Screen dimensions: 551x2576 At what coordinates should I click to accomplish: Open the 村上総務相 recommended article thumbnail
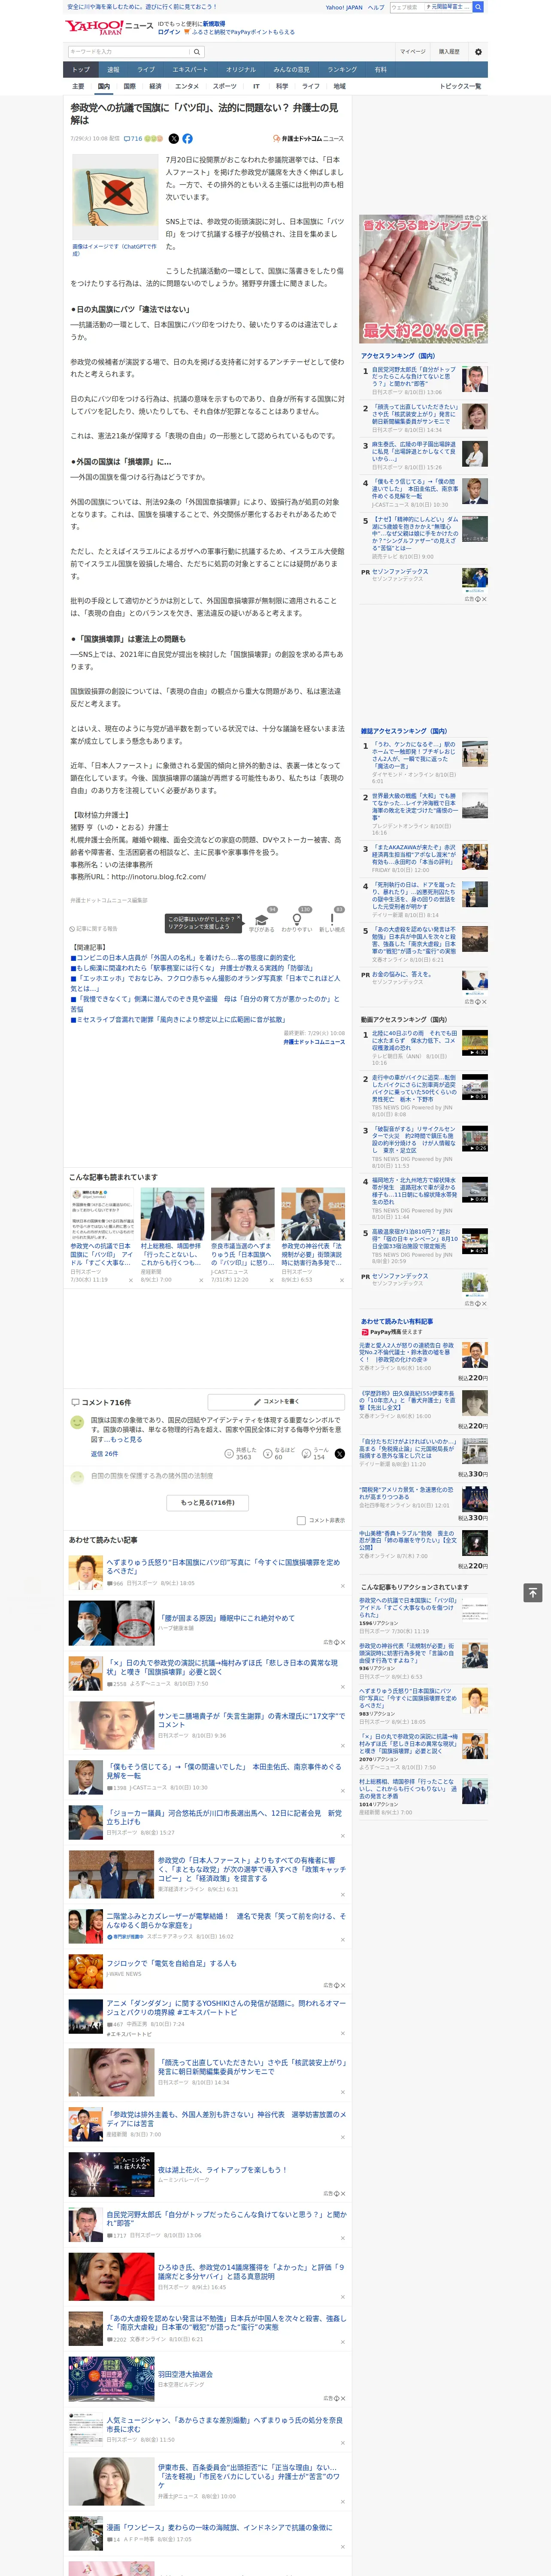(172, 1214)
